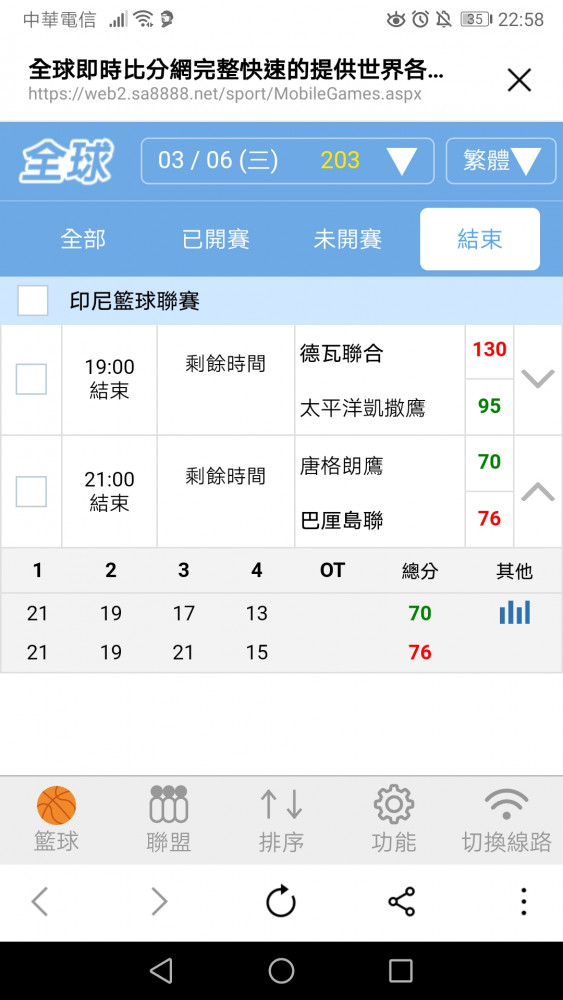Go back with the browser back arrow
Screen dimensions: 563x1000
click(x=40, y=902)
